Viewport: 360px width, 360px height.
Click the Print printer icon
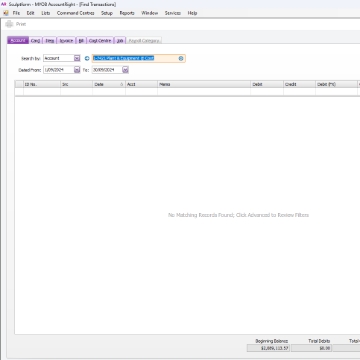pos(9,24)
